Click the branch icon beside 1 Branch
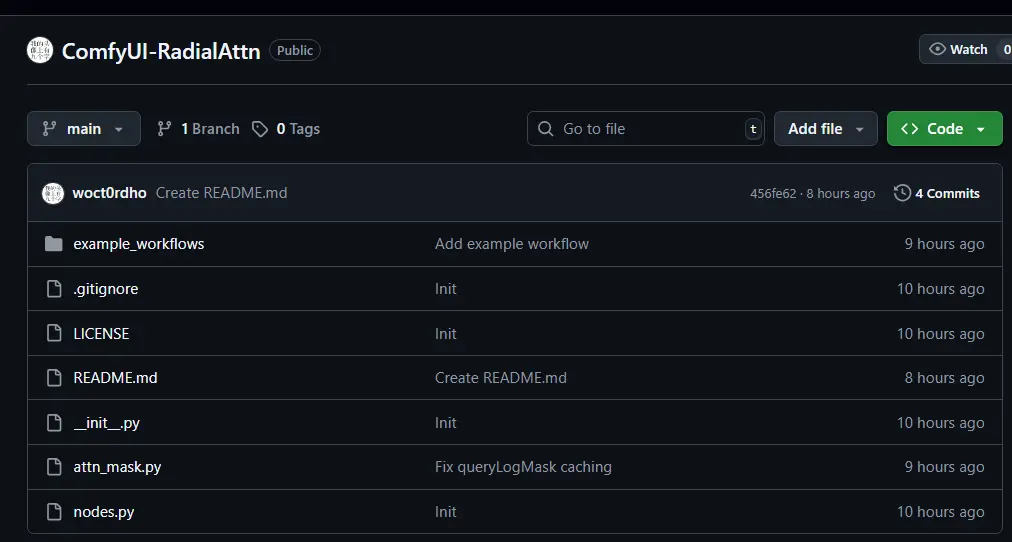 point(165,129)
